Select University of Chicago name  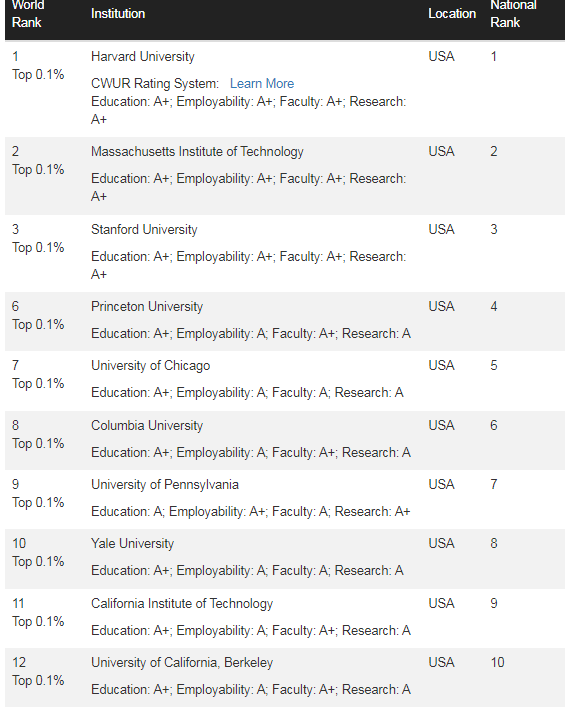151,366
